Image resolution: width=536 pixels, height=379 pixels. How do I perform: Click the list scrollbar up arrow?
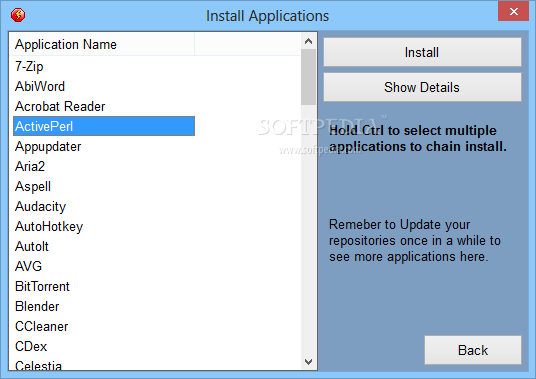(308, 41)
